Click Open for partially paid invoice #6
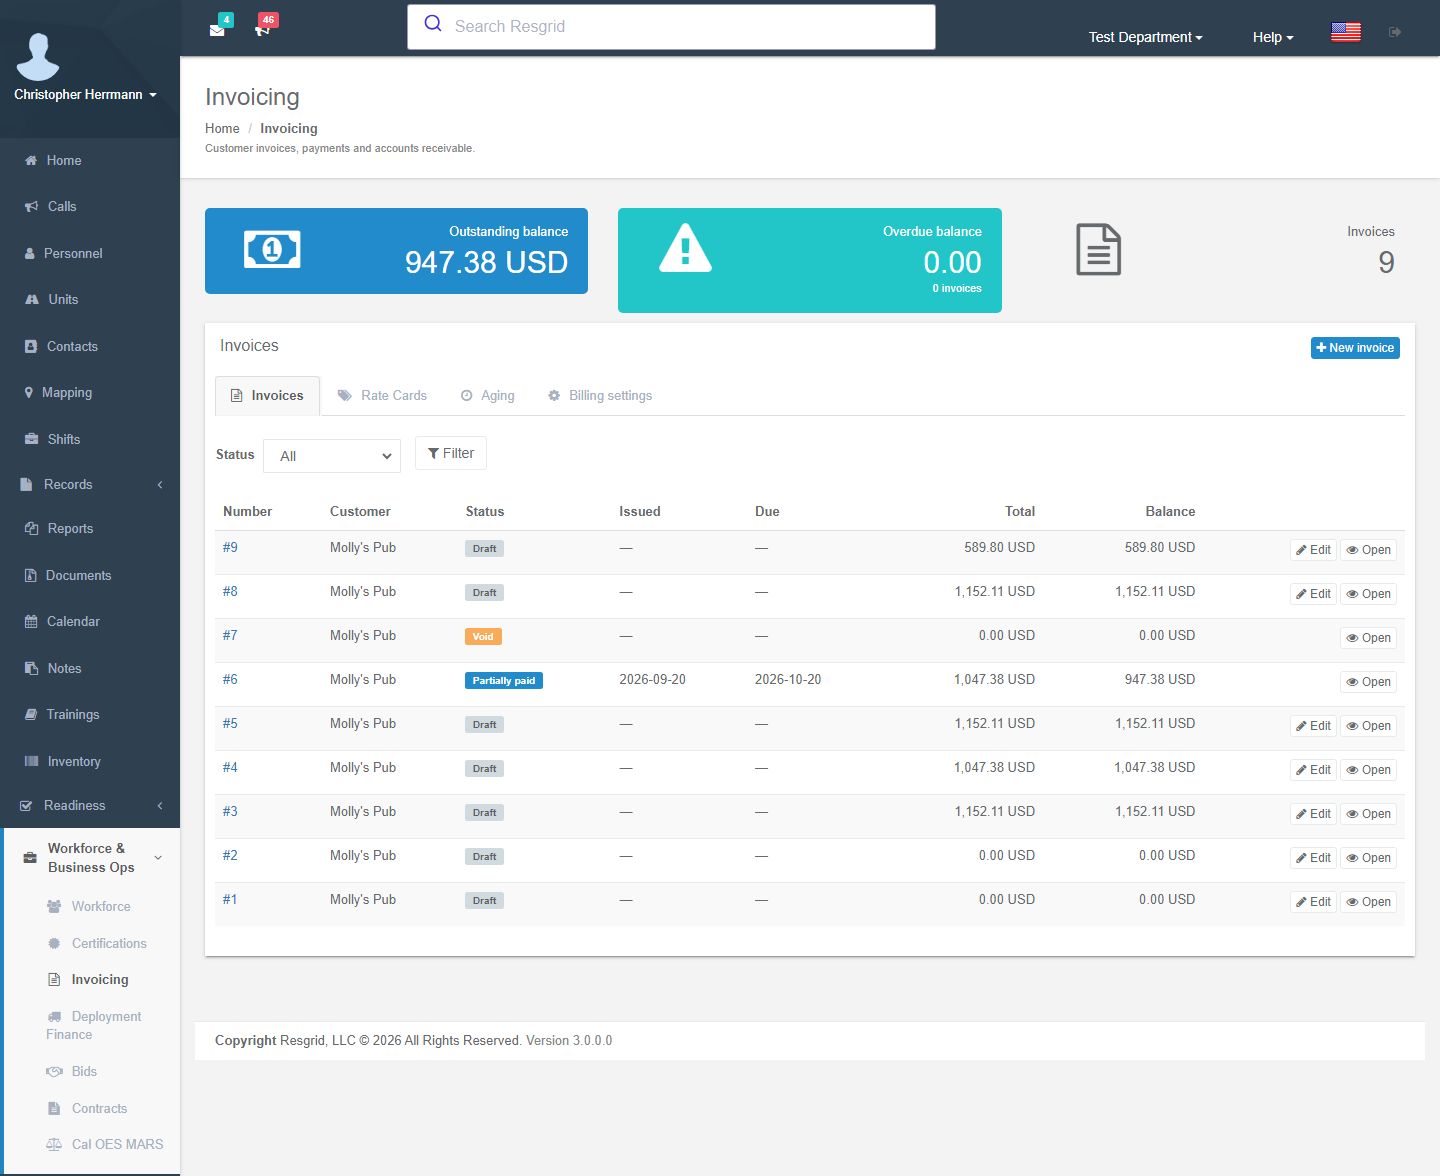This screenshot has width=1440, height=1176. (x=1368, y=682)
